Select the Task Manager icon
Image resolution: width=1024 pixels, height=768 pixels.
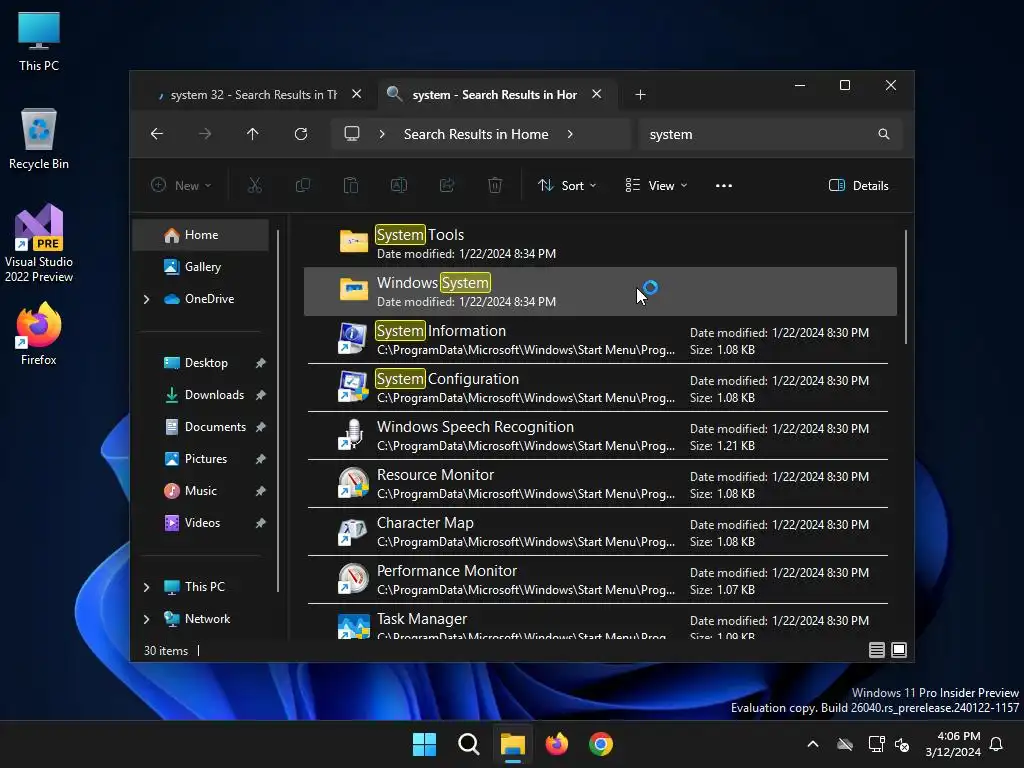(x=353, y=624)
